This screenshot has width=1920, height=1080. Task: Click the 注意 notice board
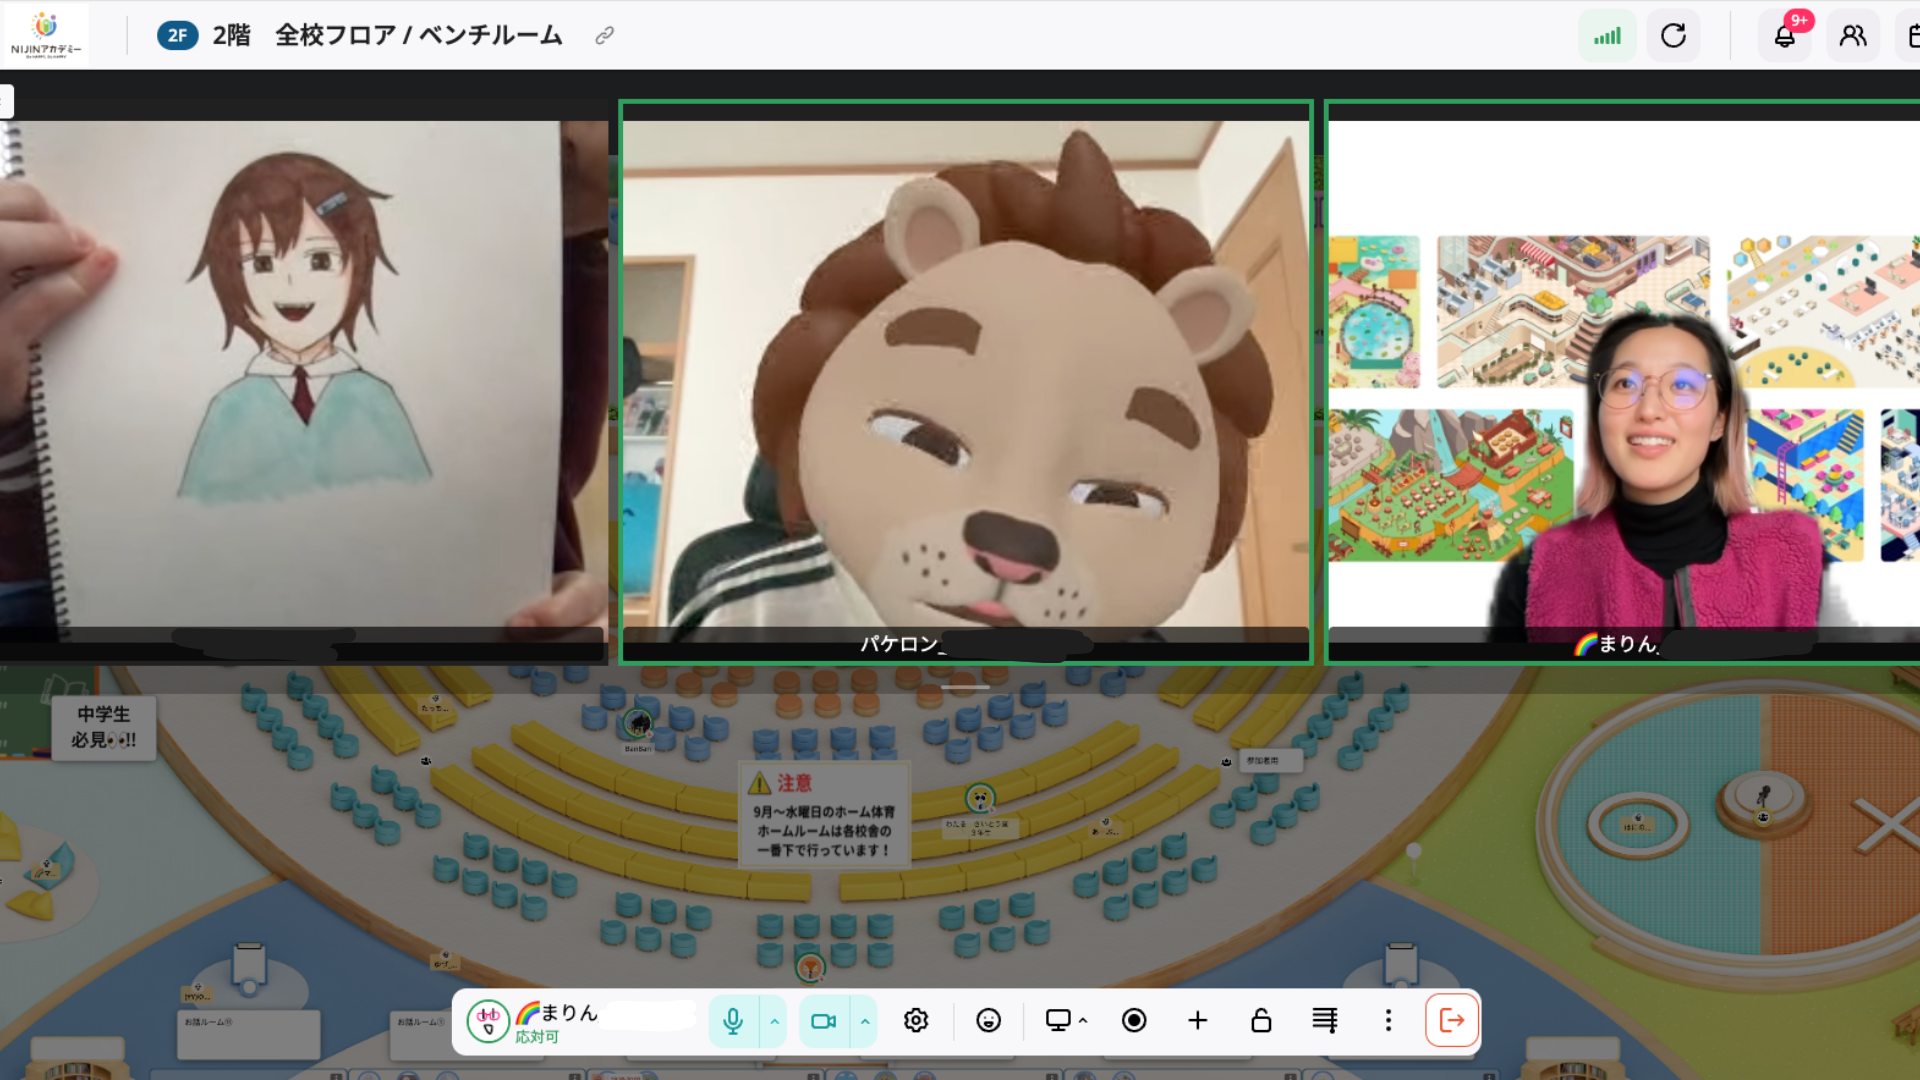coord(824,813)
